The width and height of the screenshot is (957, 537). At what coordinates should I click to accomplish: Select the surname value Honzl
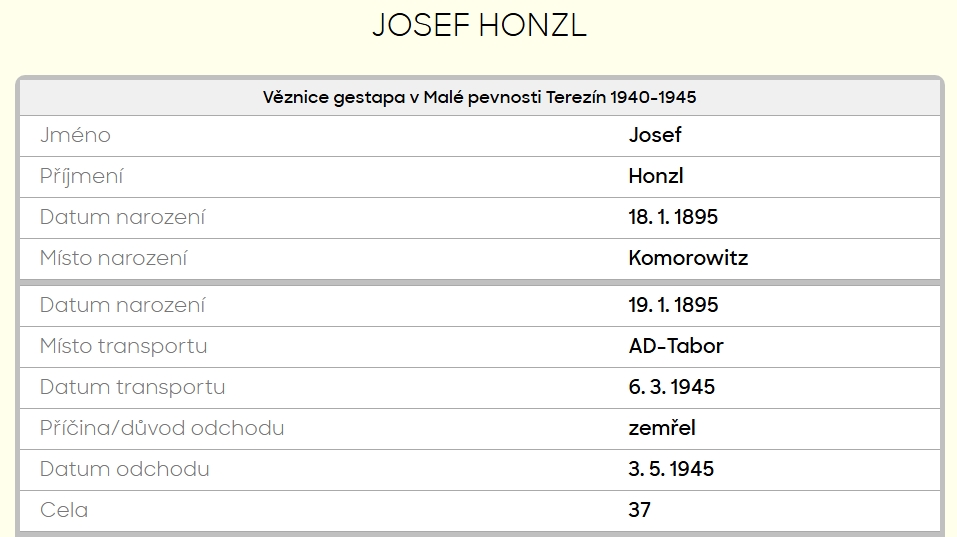(x=656, y=176)
